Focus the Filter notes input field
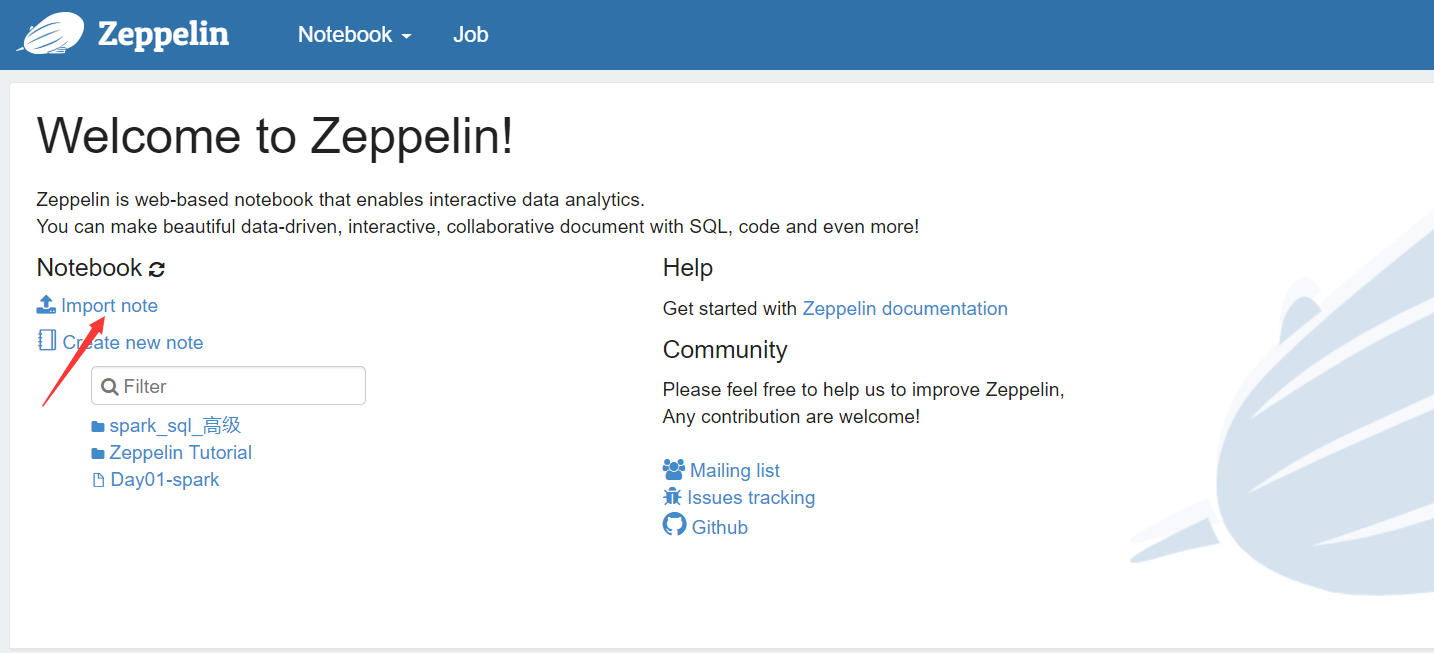Image resolution: width=1434 pixels, height=653 pixels. coord(228,386)
